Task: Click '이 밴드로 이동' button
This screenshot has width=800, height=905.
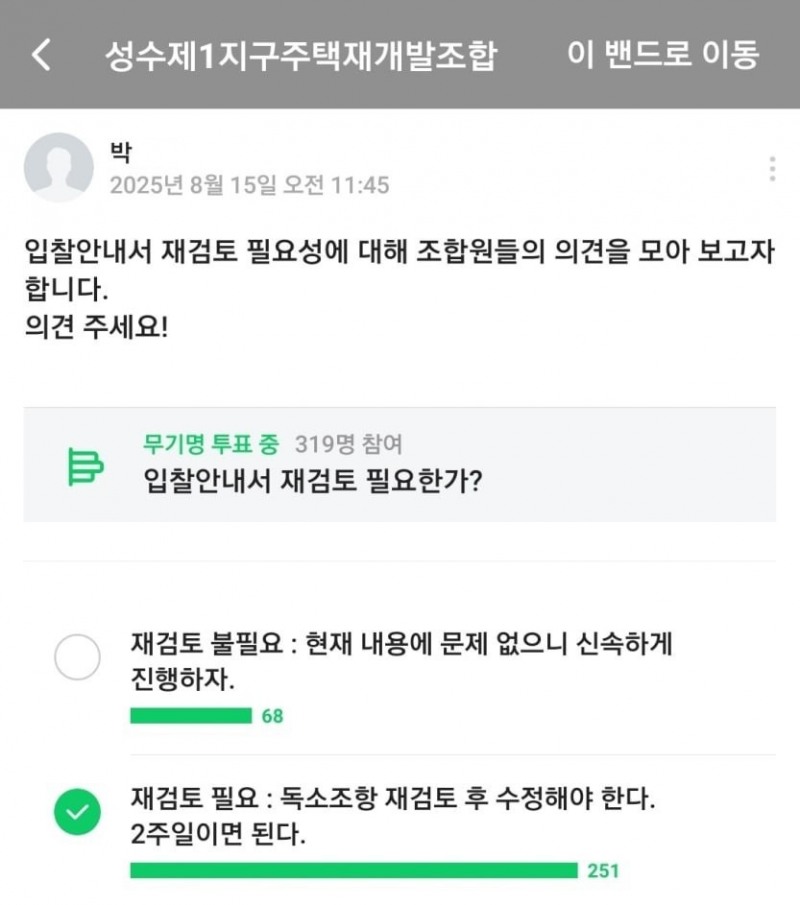Action: 663,54
